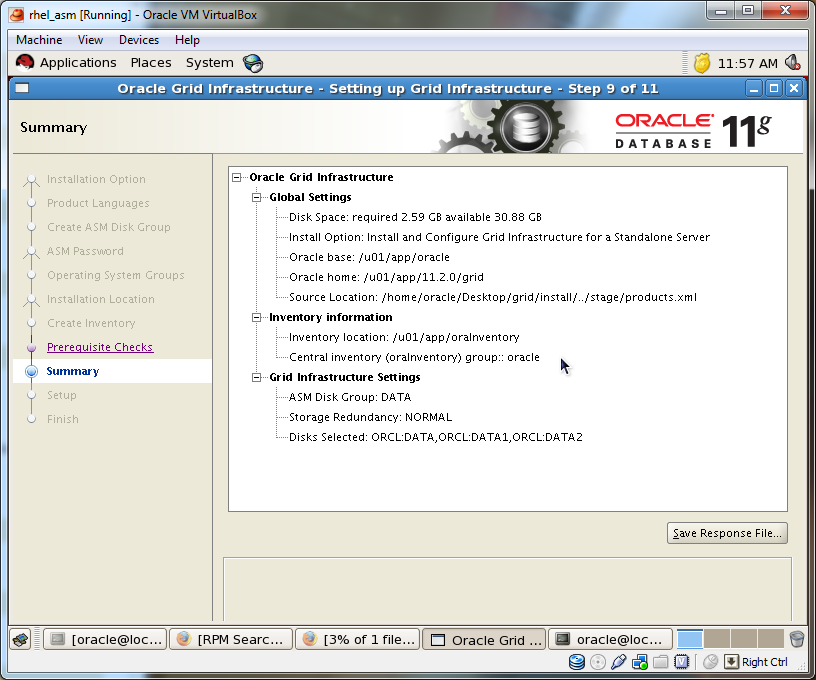Select the Storage Redundancy: NORMAL row

point(371,417)
